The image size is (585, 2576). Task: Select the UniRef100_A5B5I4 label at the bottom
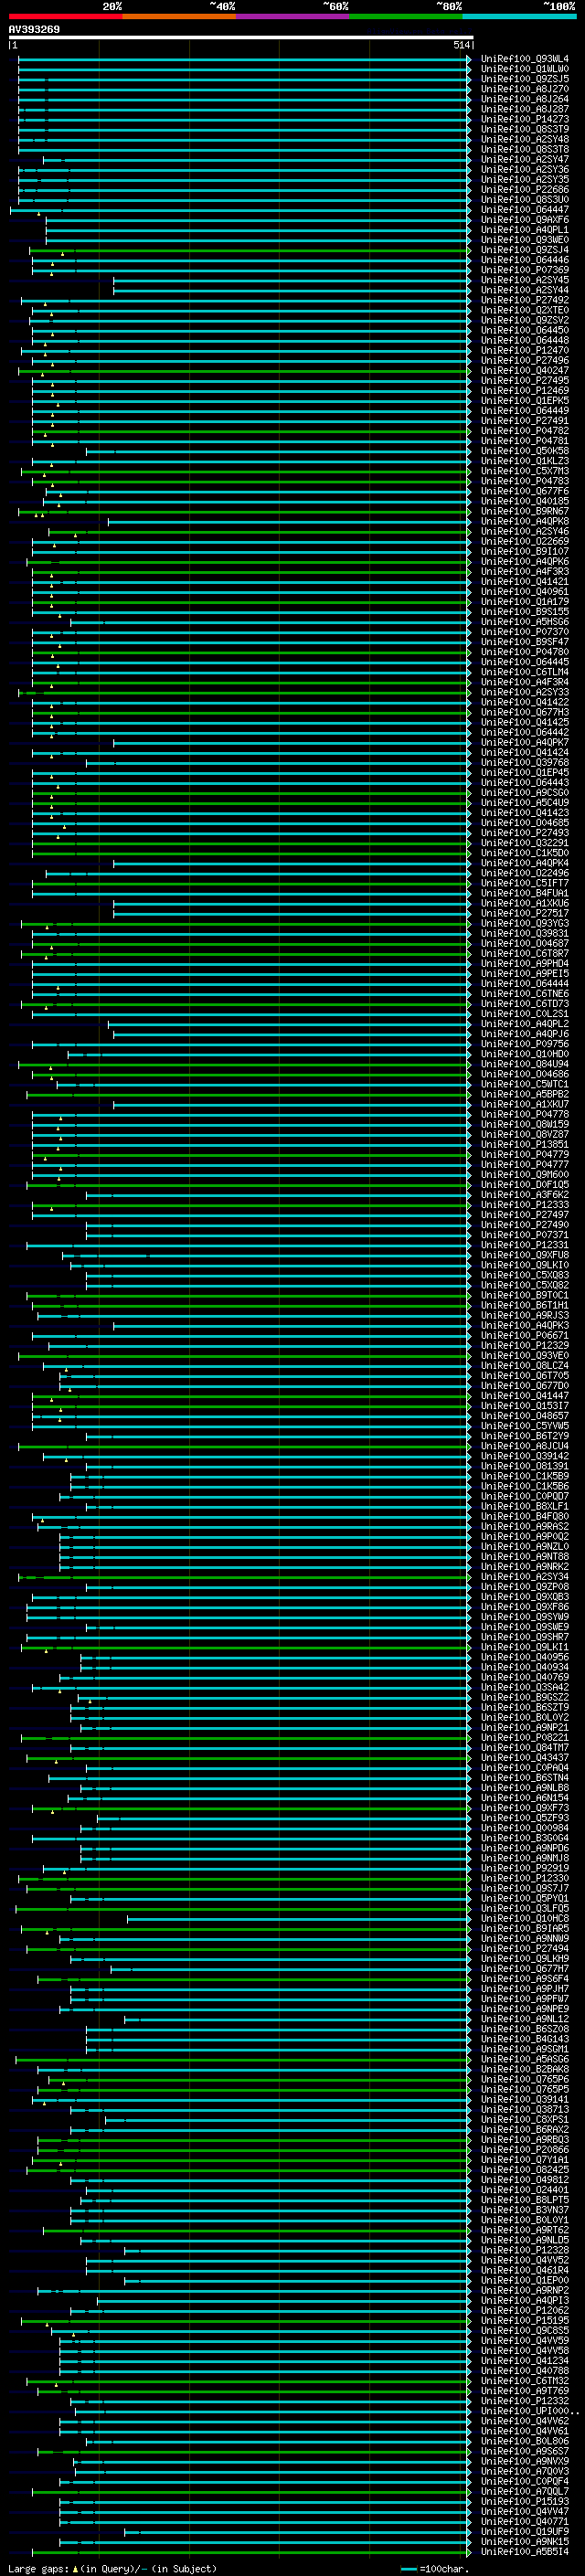tap(525, 2553)
